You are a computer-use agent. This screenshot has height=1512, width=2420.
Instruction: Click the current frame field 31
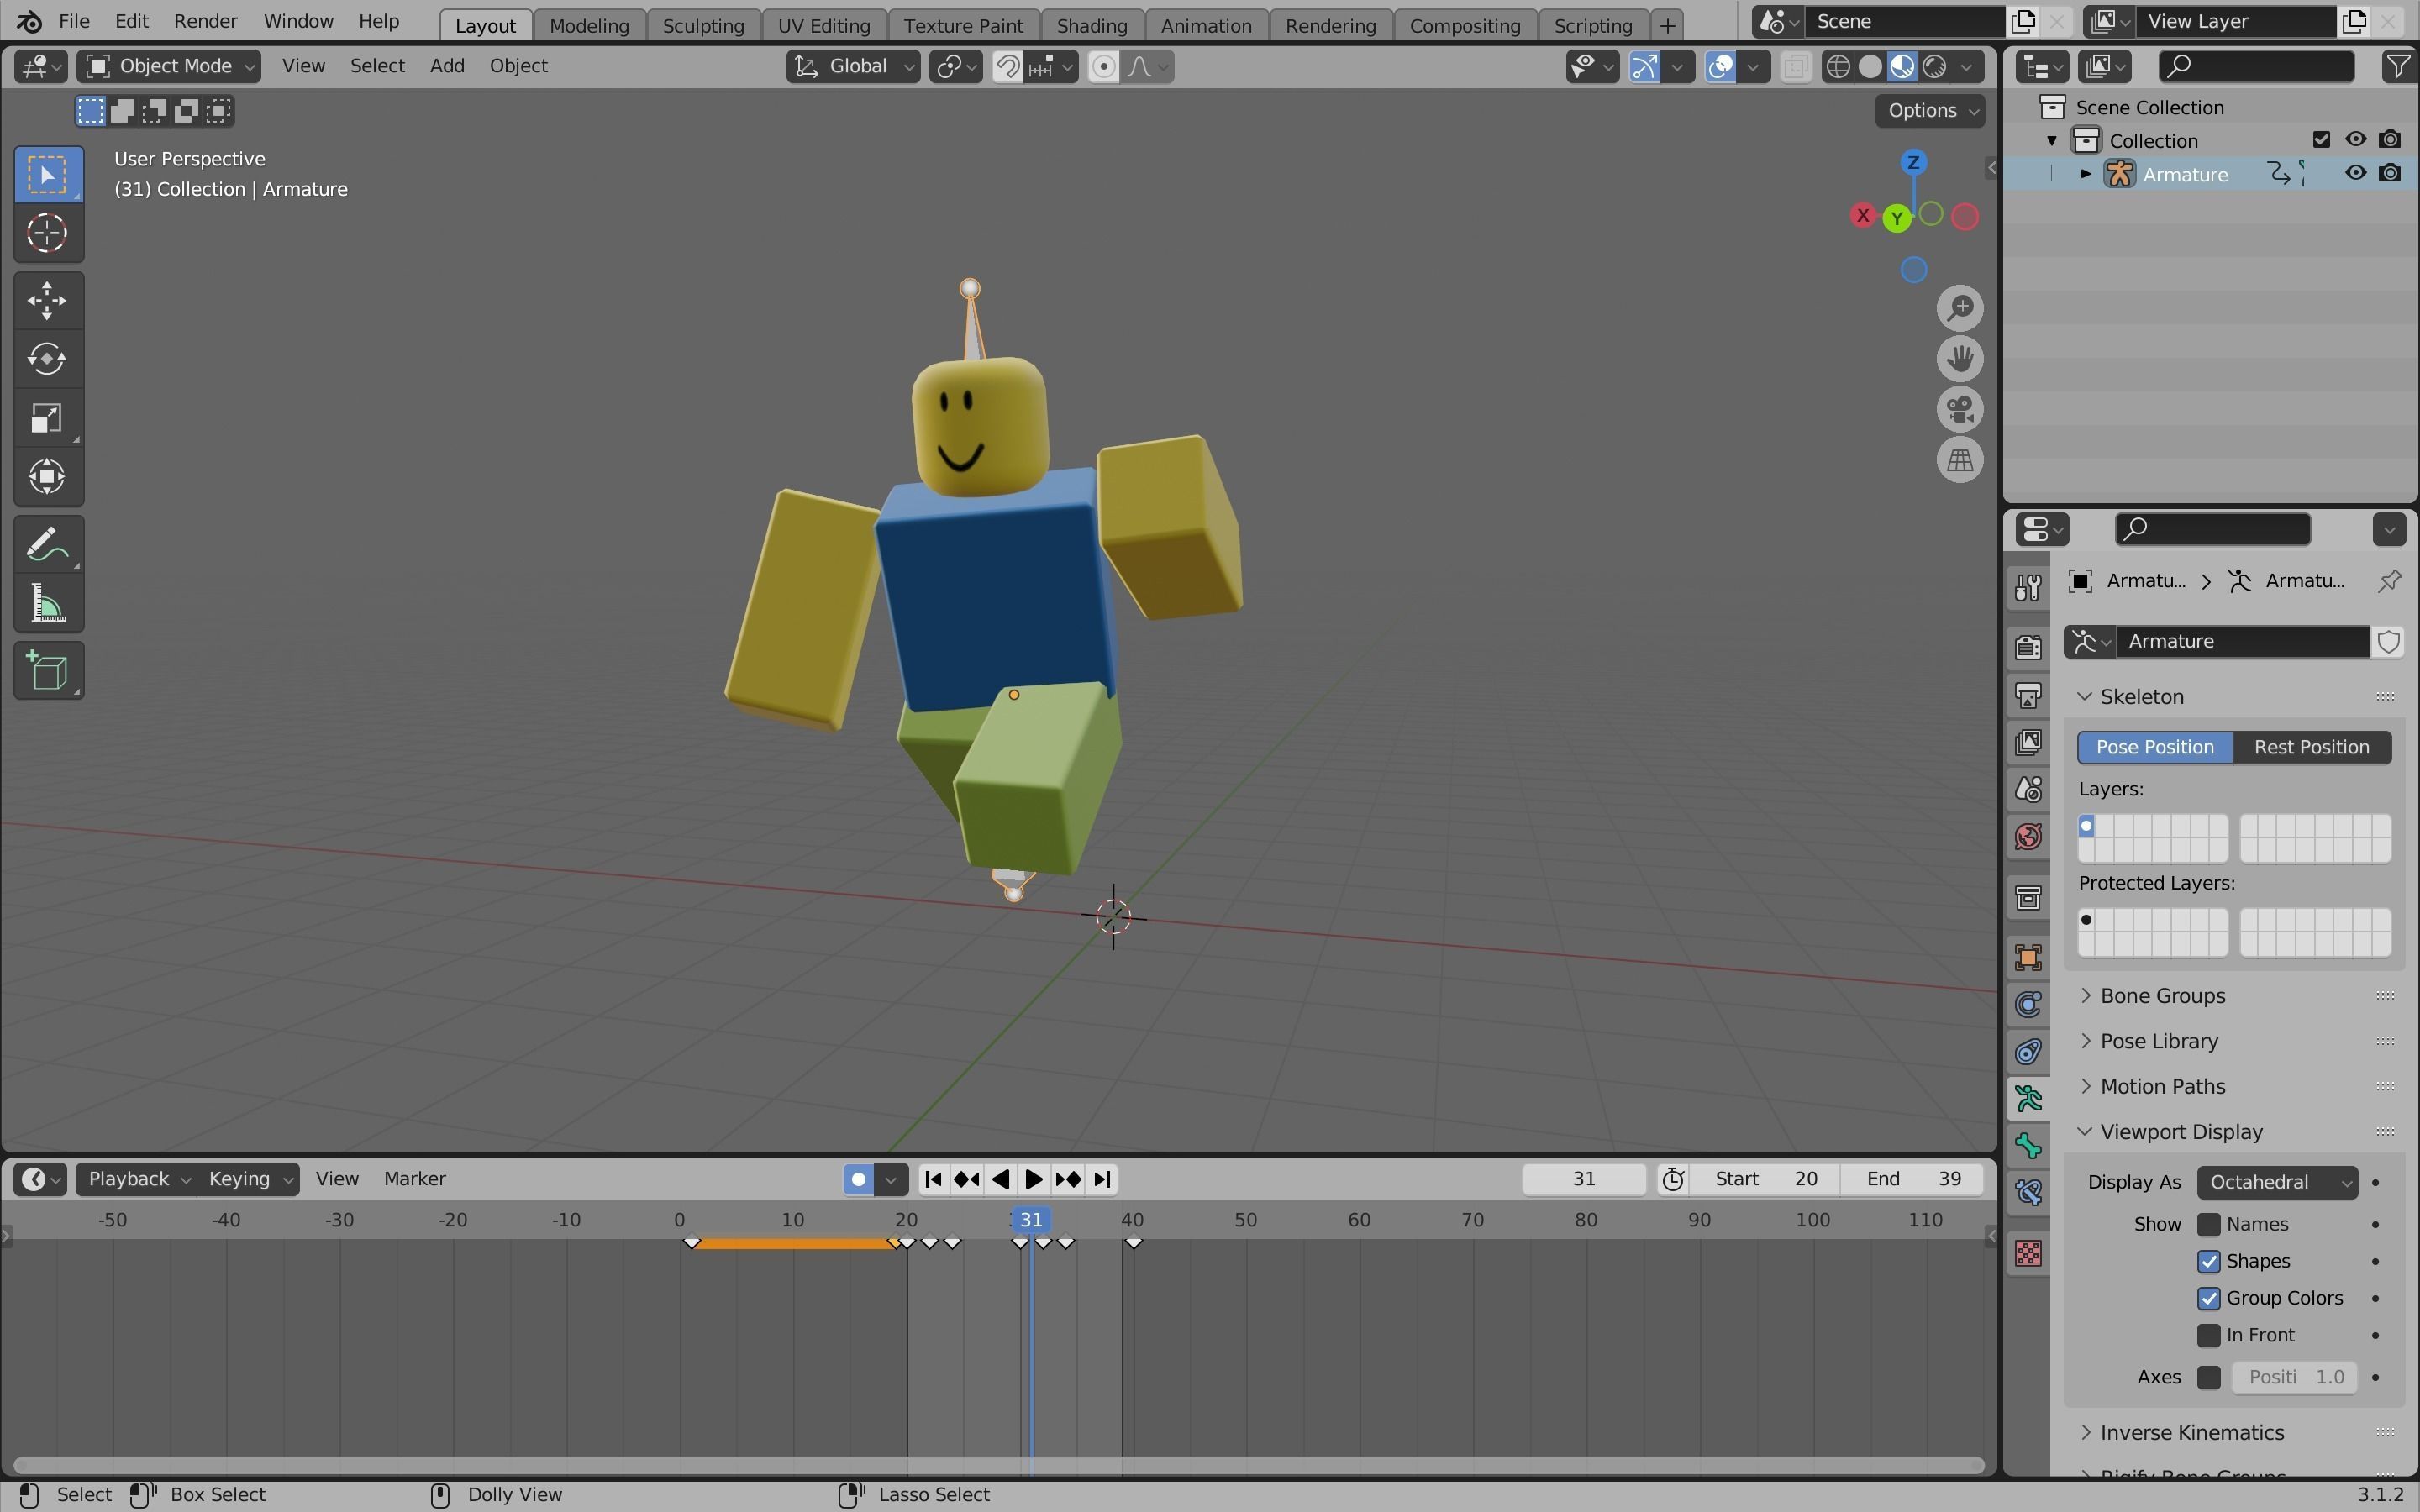[1584, 1179]
